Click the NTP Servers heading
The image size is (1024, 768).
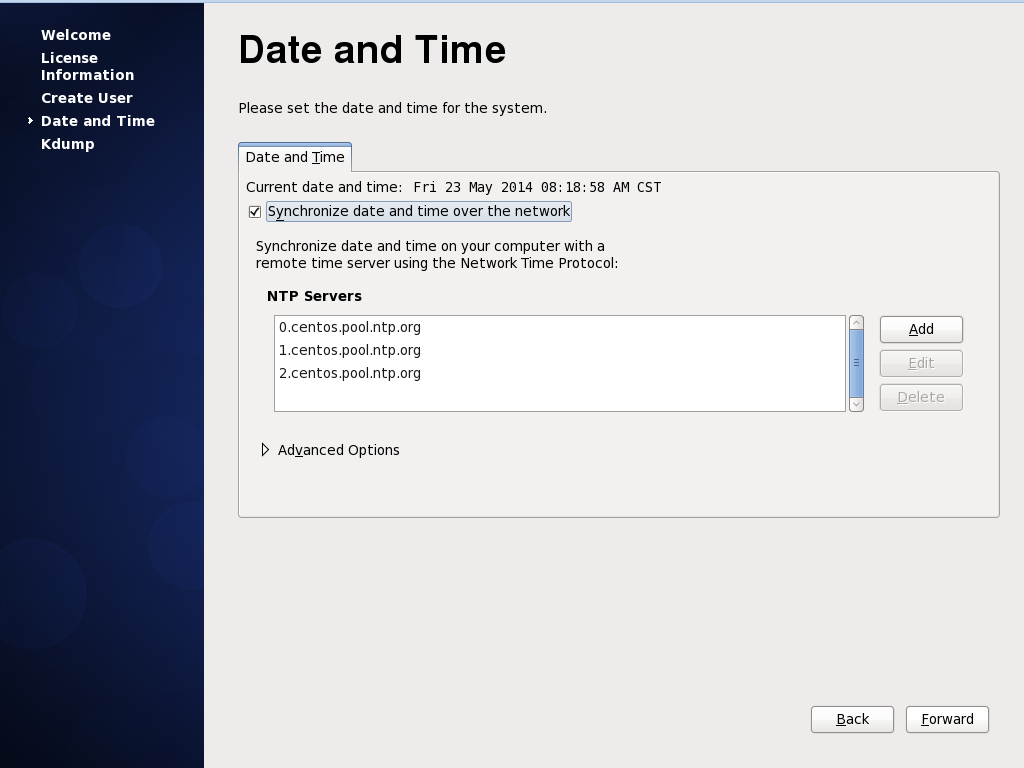(314, 296)
